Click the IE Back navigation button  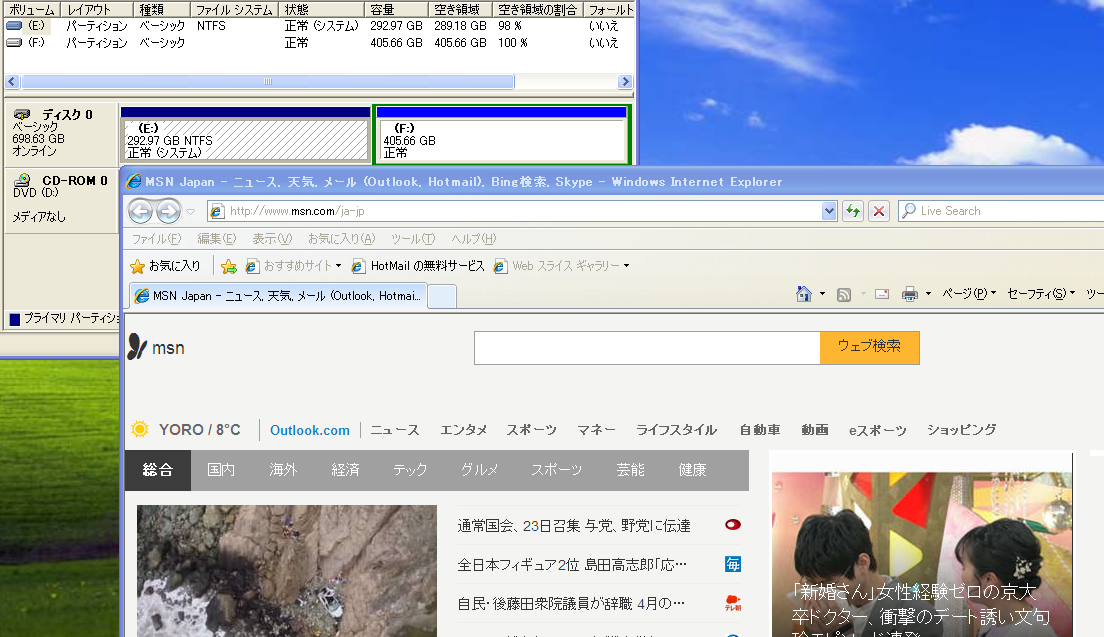(x=140, y=210)
